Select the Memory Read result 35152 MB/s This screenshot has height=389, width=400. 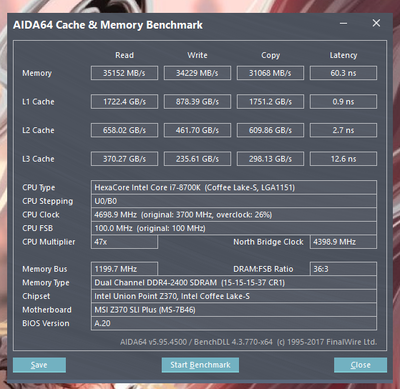pyautogui.click(x=124, y=73)
